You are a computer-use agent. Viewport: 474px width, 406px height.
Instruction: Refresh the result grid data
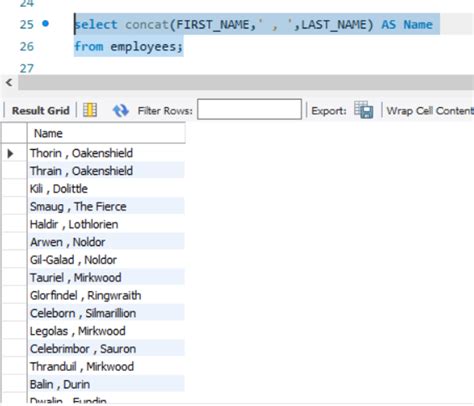coord(121,110)
